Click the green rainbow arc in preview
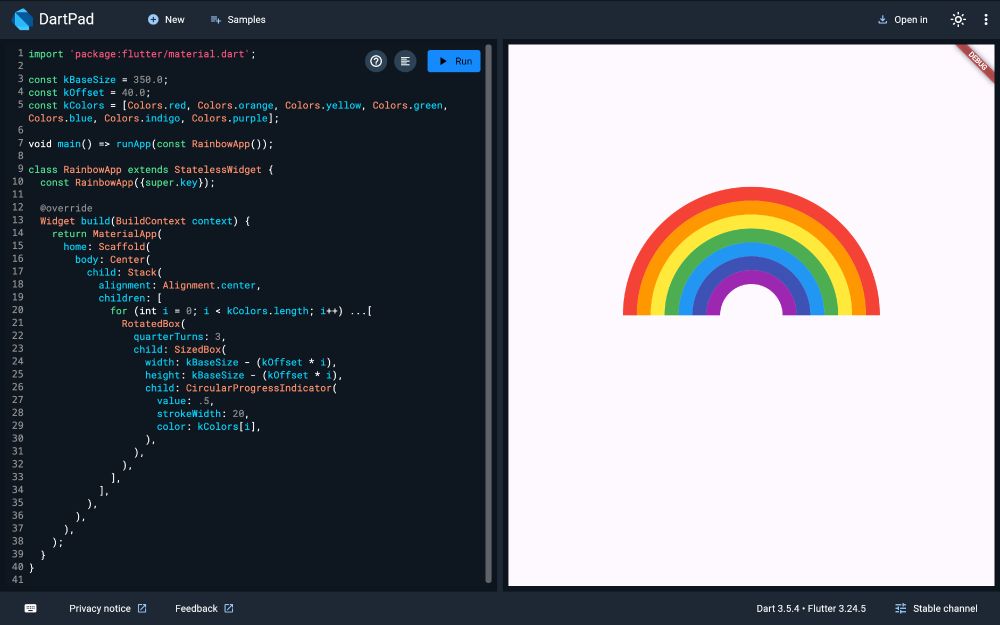 pyautogui.click(x=751, y=235)
